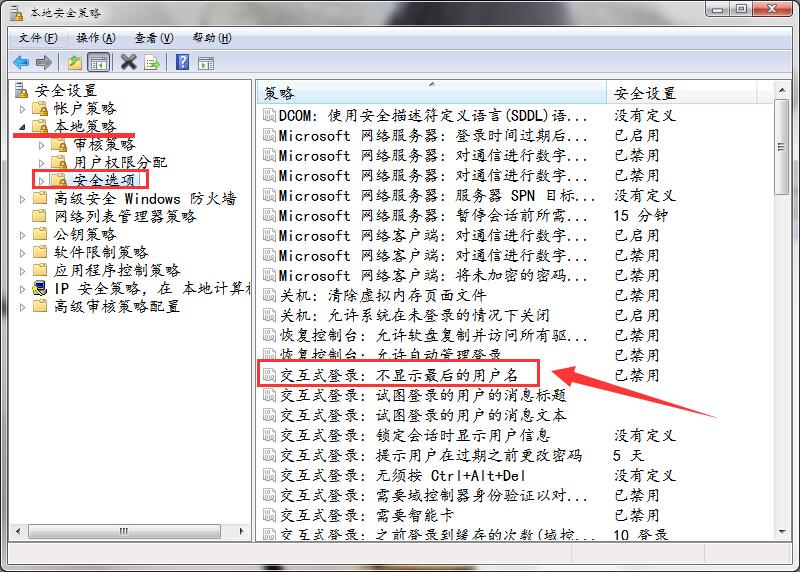Click the gray Forward arrow in toolbar
Image resolution: width=800 pixels, height=572 pixels.
(x=42, y=62)
